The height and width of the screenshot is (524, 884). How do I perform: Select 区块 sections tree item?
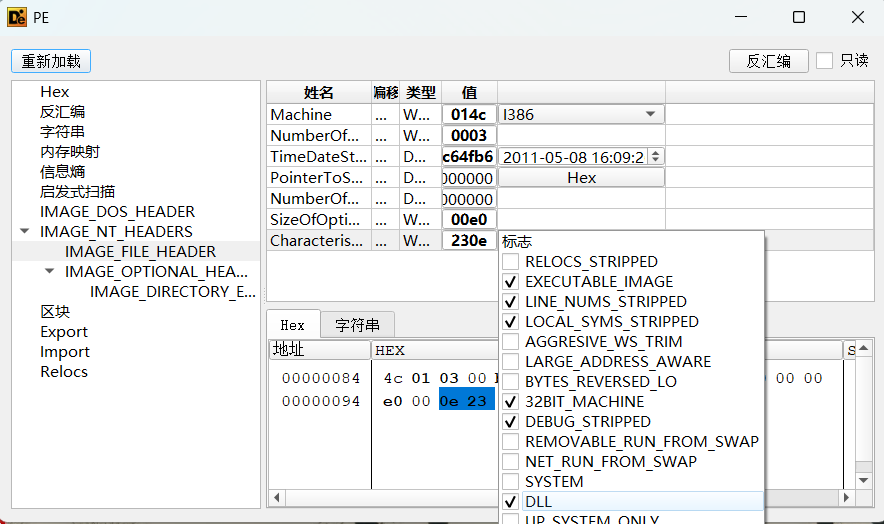click(x=55, y=312)
